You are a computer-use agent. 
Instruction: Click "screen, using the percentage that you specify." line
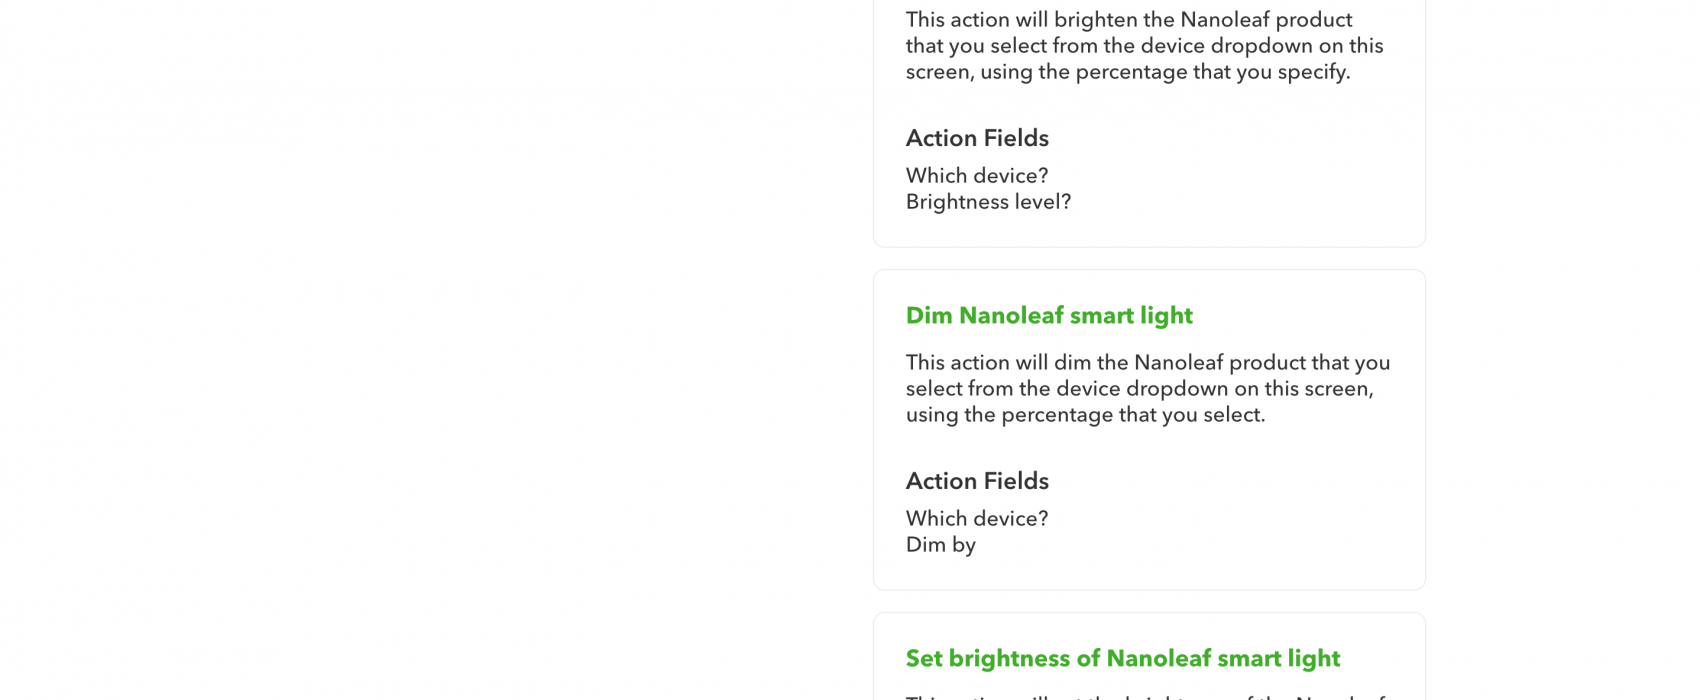pos(1128,72)
